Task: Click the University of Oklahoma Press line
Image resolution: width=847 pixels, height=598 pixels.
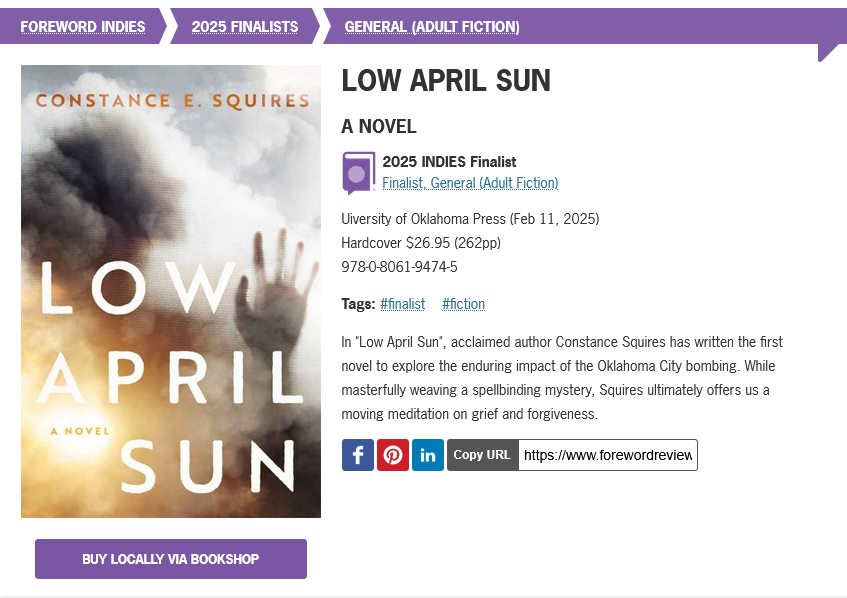Action: click(470, 219)
